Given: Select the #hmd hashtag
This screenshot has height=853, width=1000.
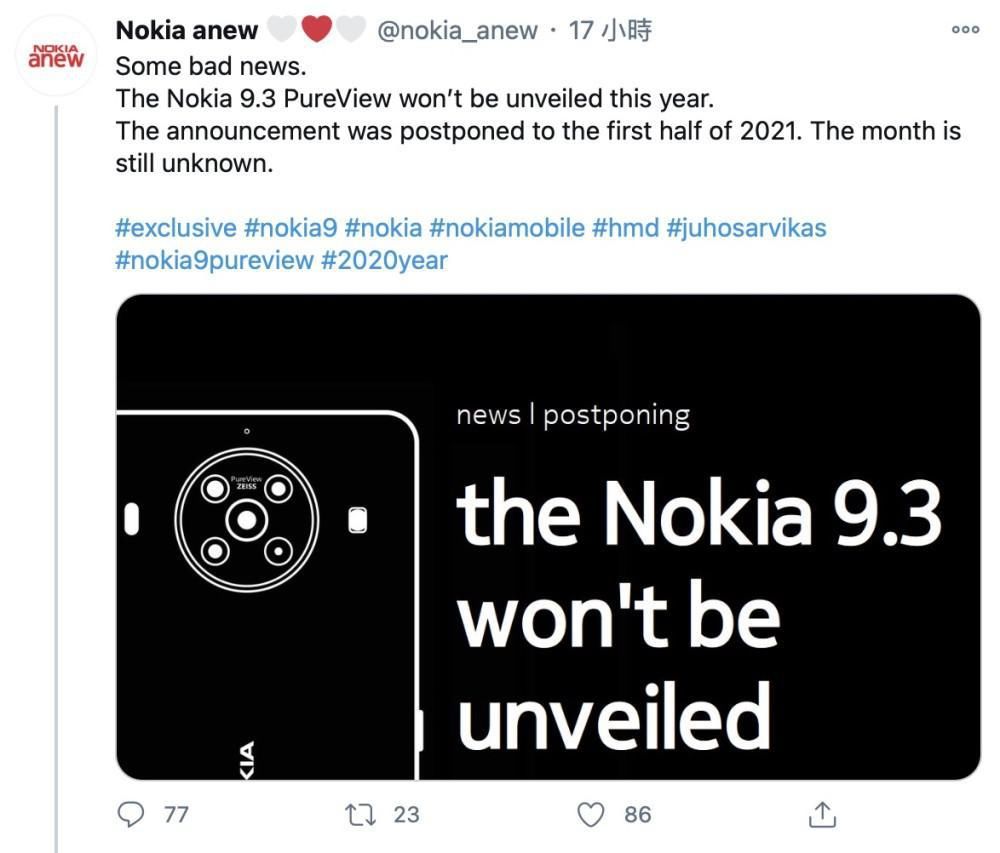Looking at the screenshot, I should (x=625, y=227).
